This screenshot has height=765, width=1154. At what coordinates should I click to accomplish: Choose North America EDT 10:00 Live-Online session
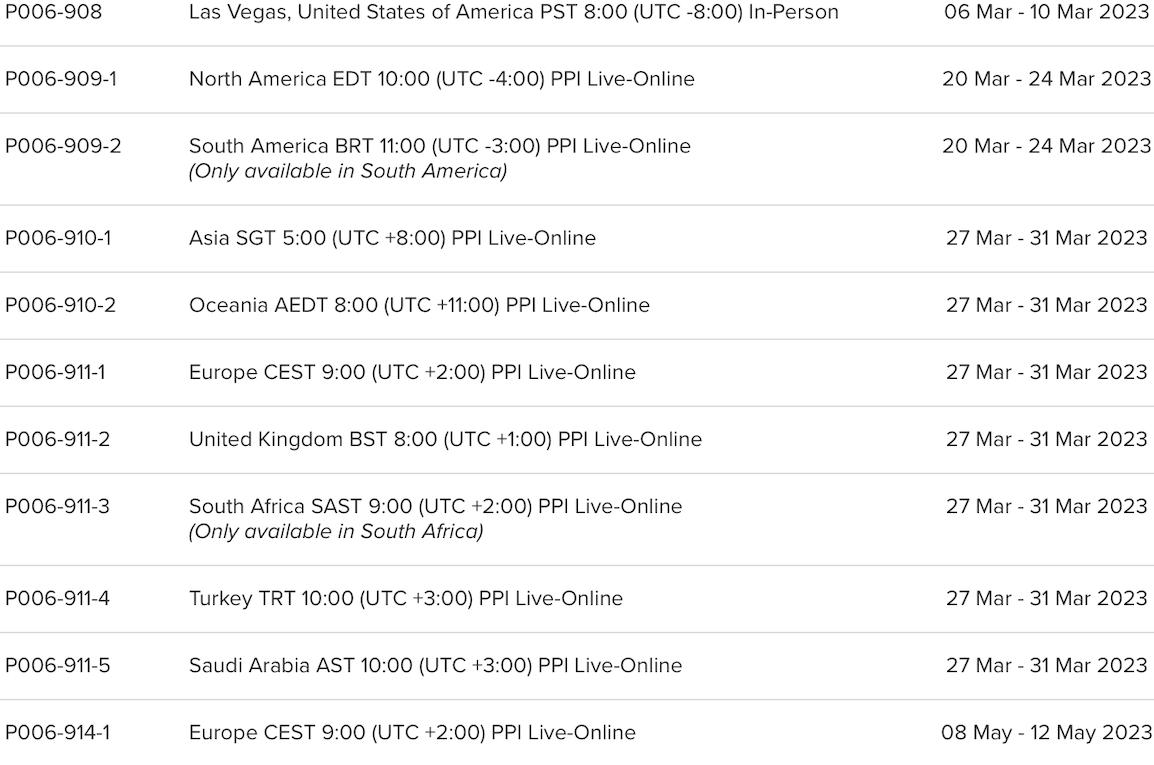[442, 79]
